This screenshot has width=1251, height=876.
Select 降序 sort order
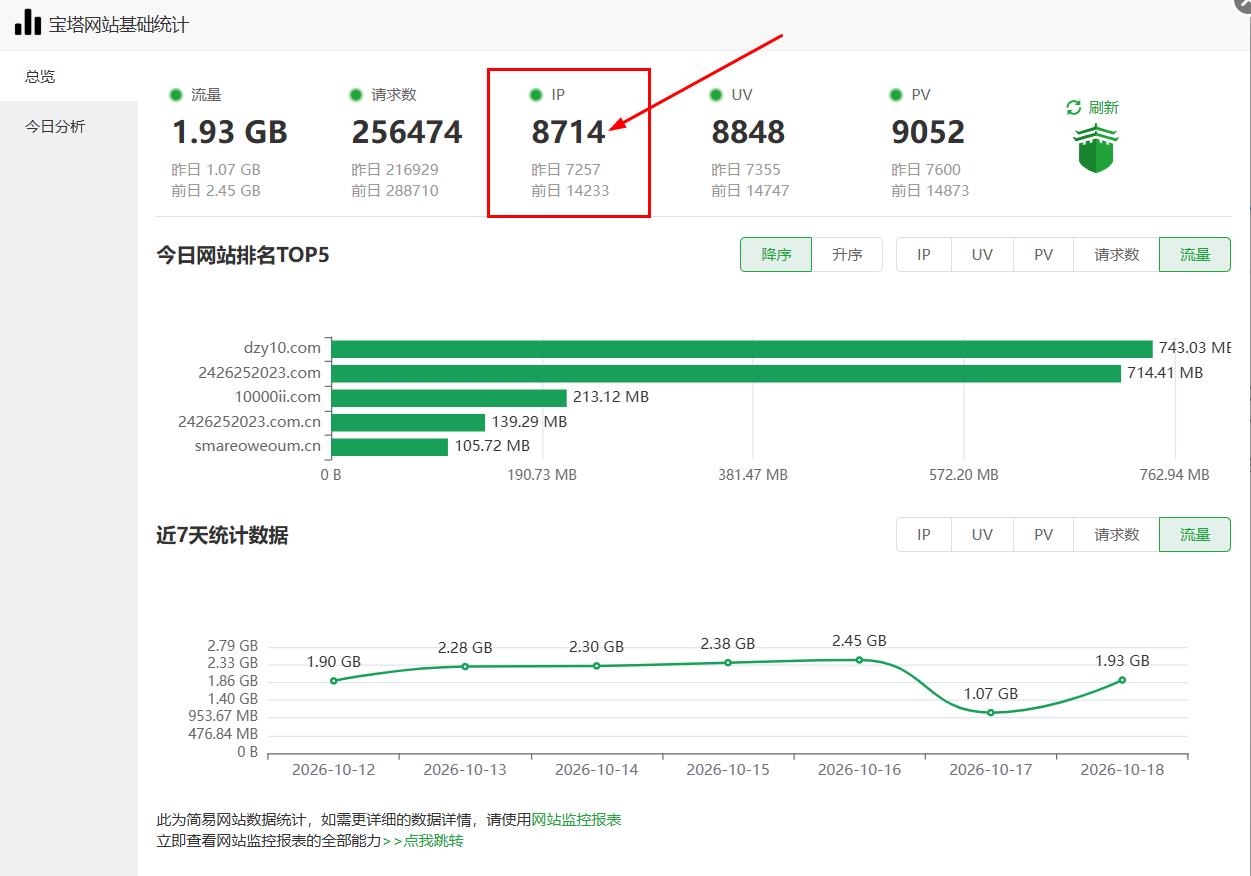click(x=776, y=255)
